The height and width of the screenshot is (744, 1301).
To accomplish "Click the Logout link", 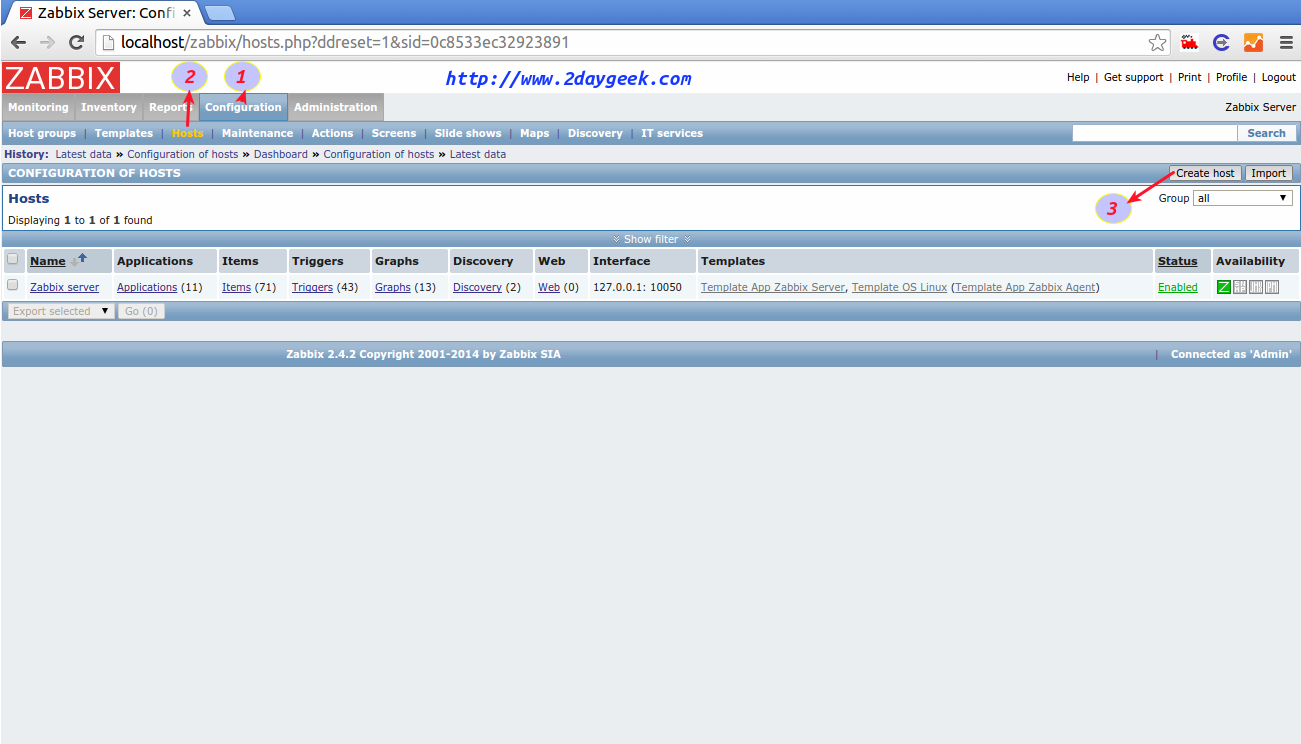I will pyautogui.click(x=1279, y=77).
